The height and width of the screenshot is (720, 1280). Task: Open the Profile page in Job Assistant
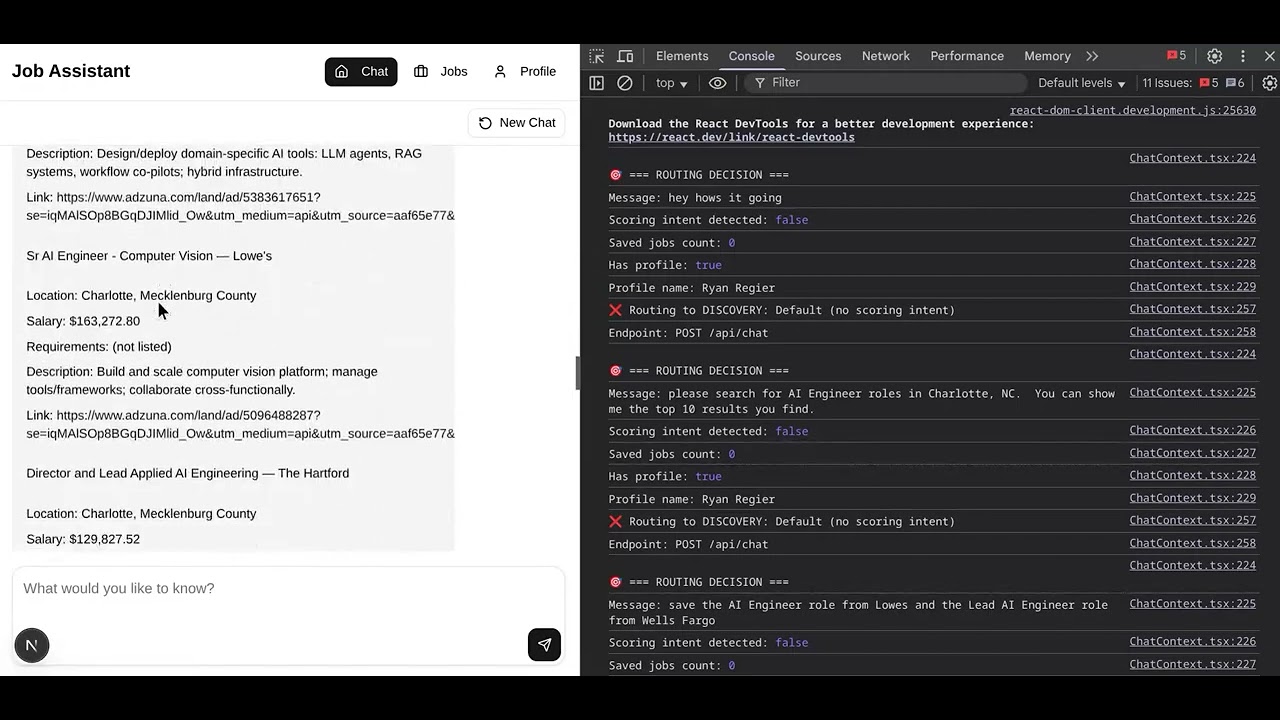coord(525,71)
